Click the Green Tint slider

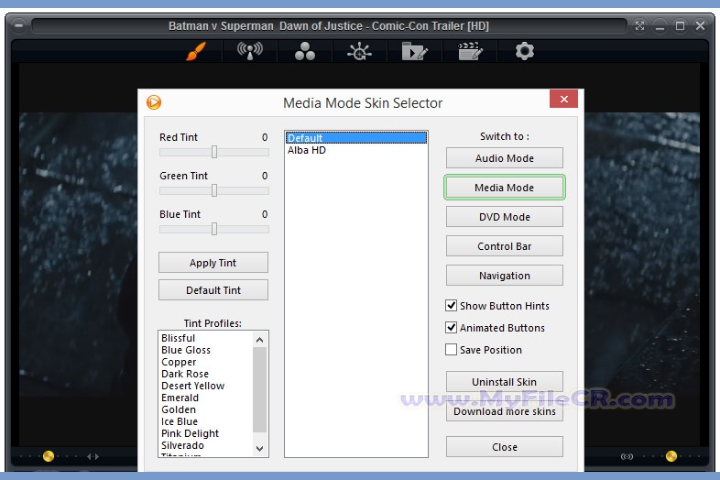[x=214, y=191]
